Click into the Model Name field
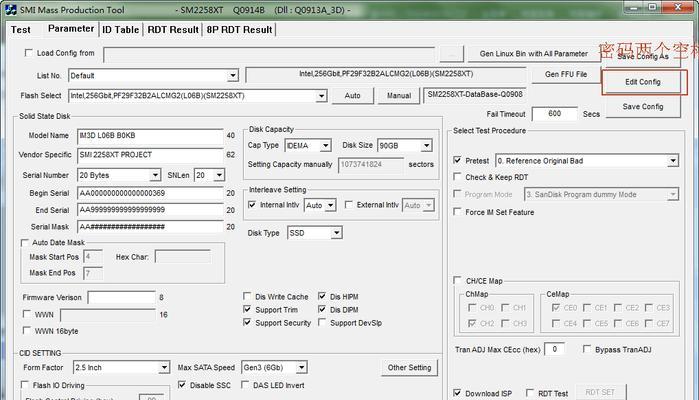Screen dimensions: 699x400 pyautogui.click(x=150, y=136)
